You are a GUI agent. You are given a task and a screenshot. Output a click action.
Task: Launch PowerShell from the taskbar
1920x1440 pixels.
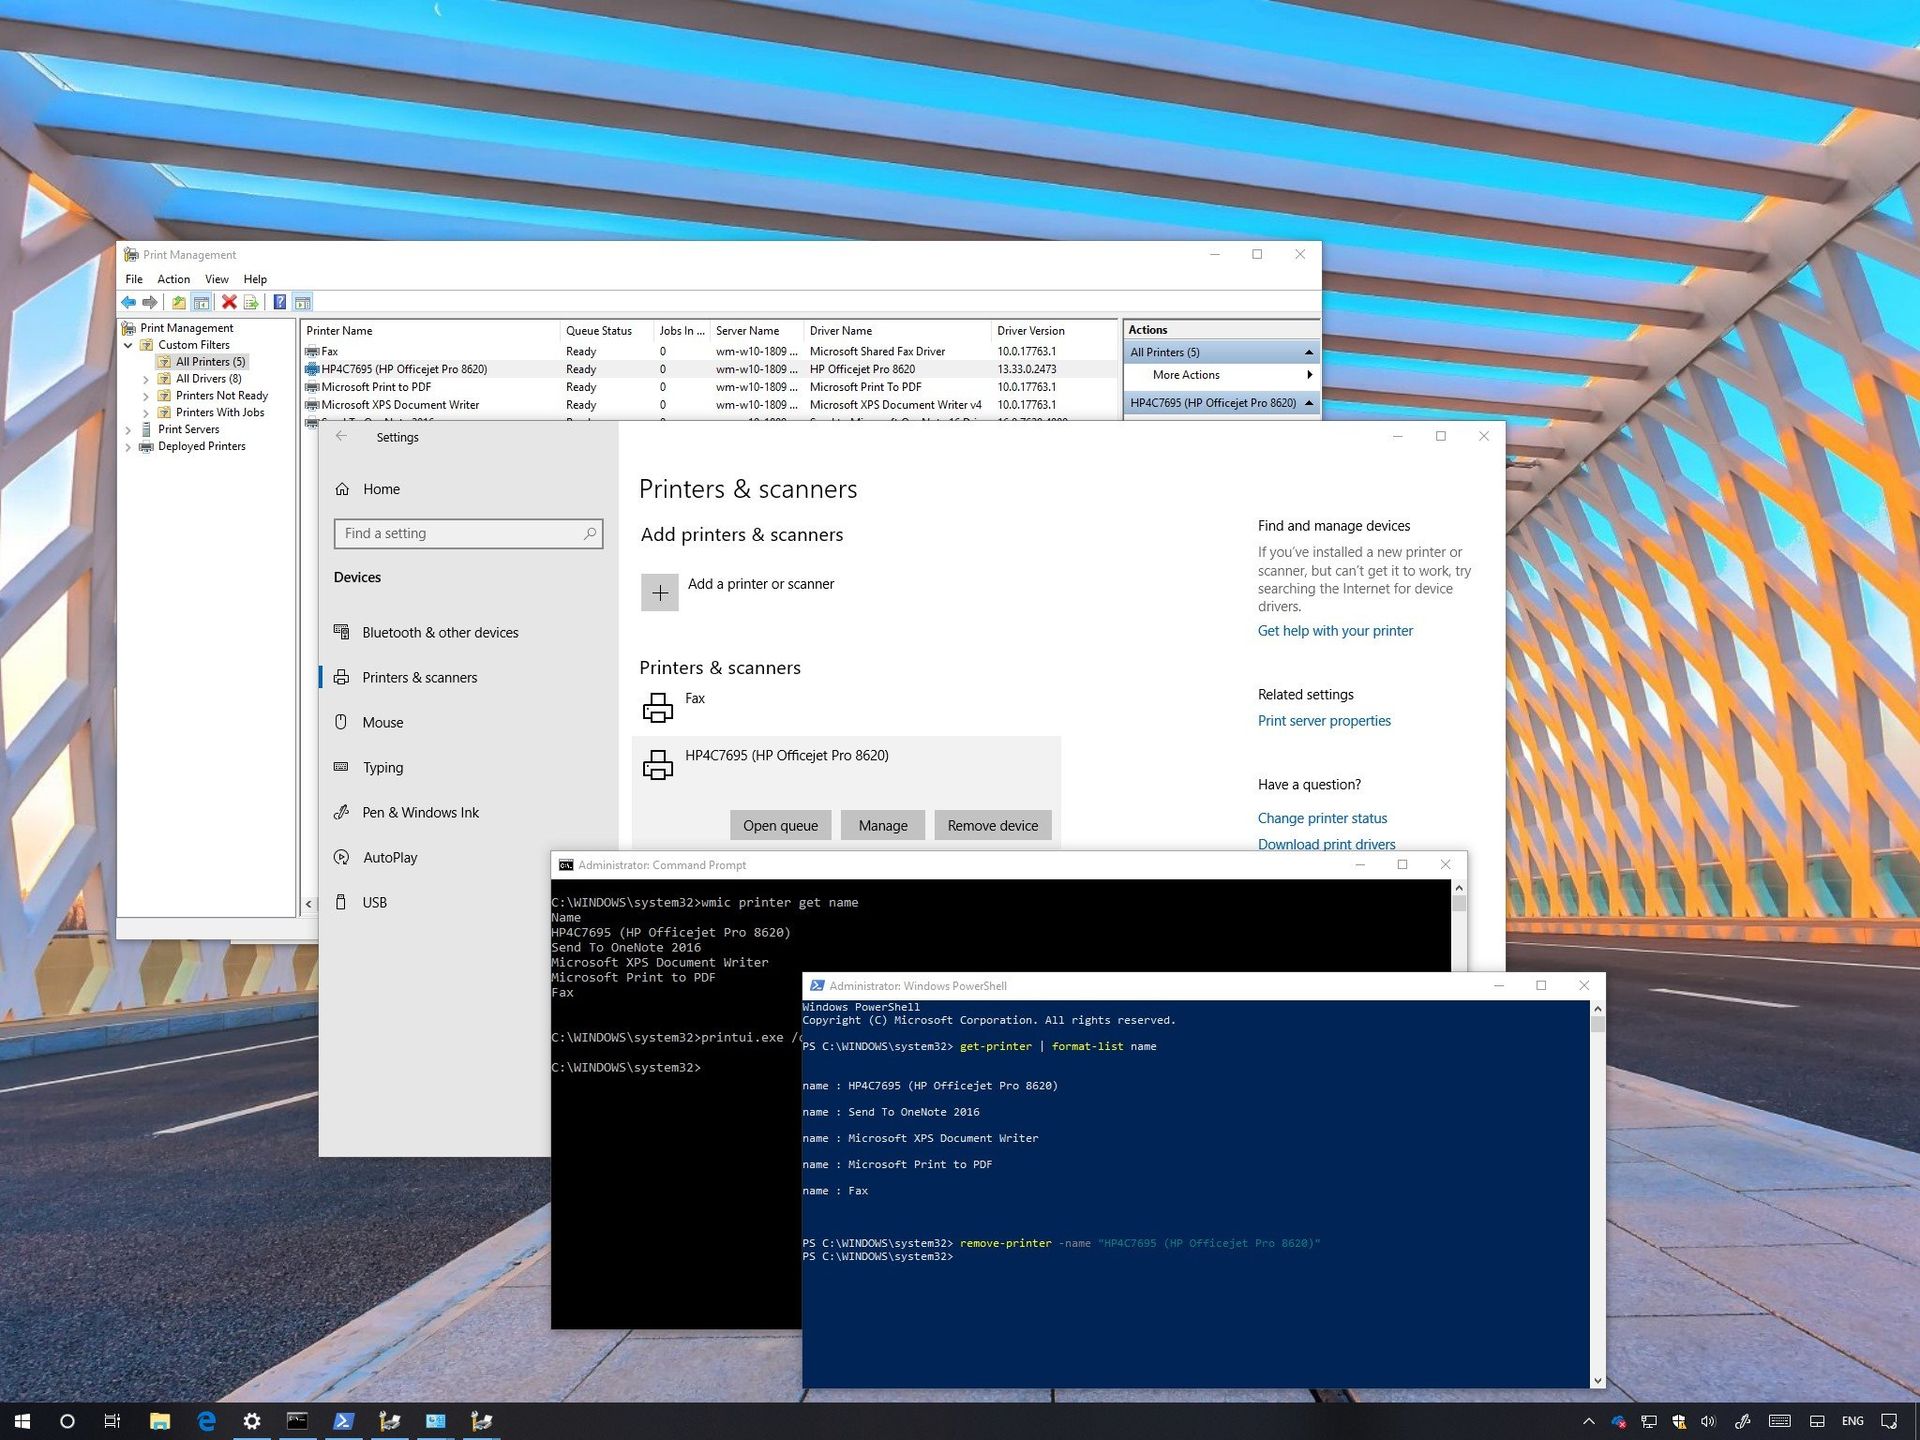pyautogui.click(x=344, y=1420)
